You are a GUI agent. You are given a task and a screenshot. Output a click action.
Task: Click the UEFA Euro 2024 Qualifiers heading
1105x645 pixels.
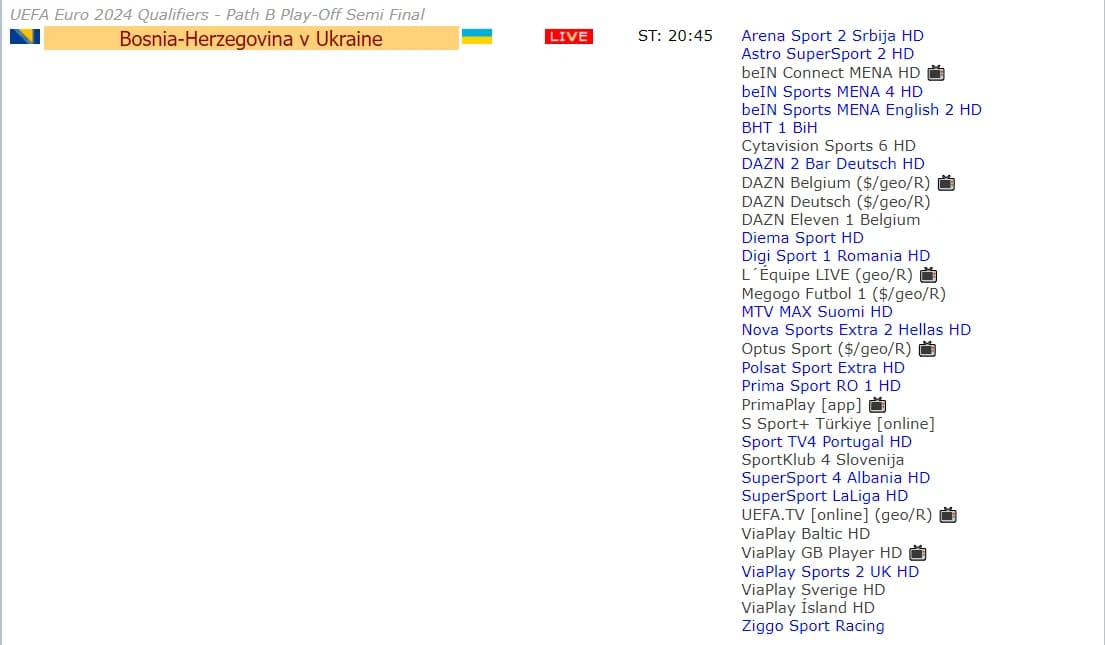217,14
